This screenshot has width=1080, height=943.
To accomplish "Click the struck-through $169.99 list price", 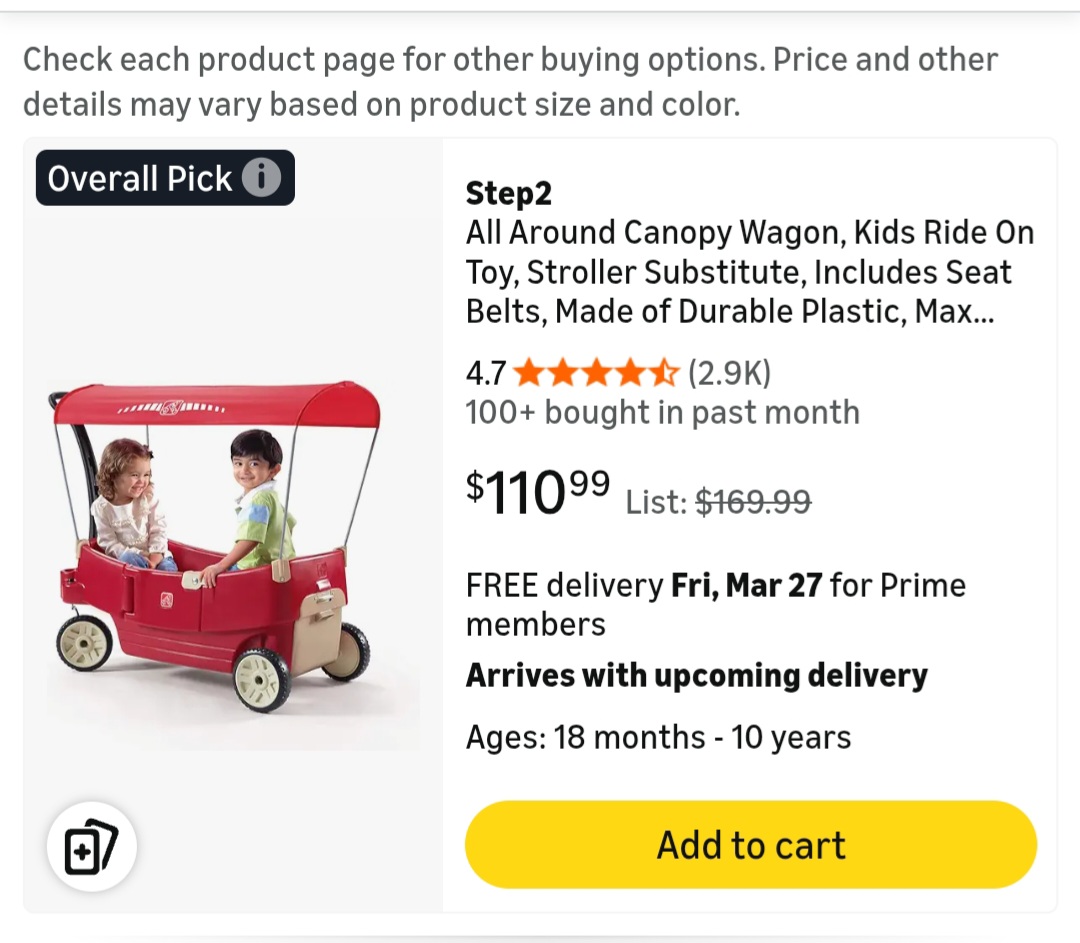I will click(x=752, y=501).
